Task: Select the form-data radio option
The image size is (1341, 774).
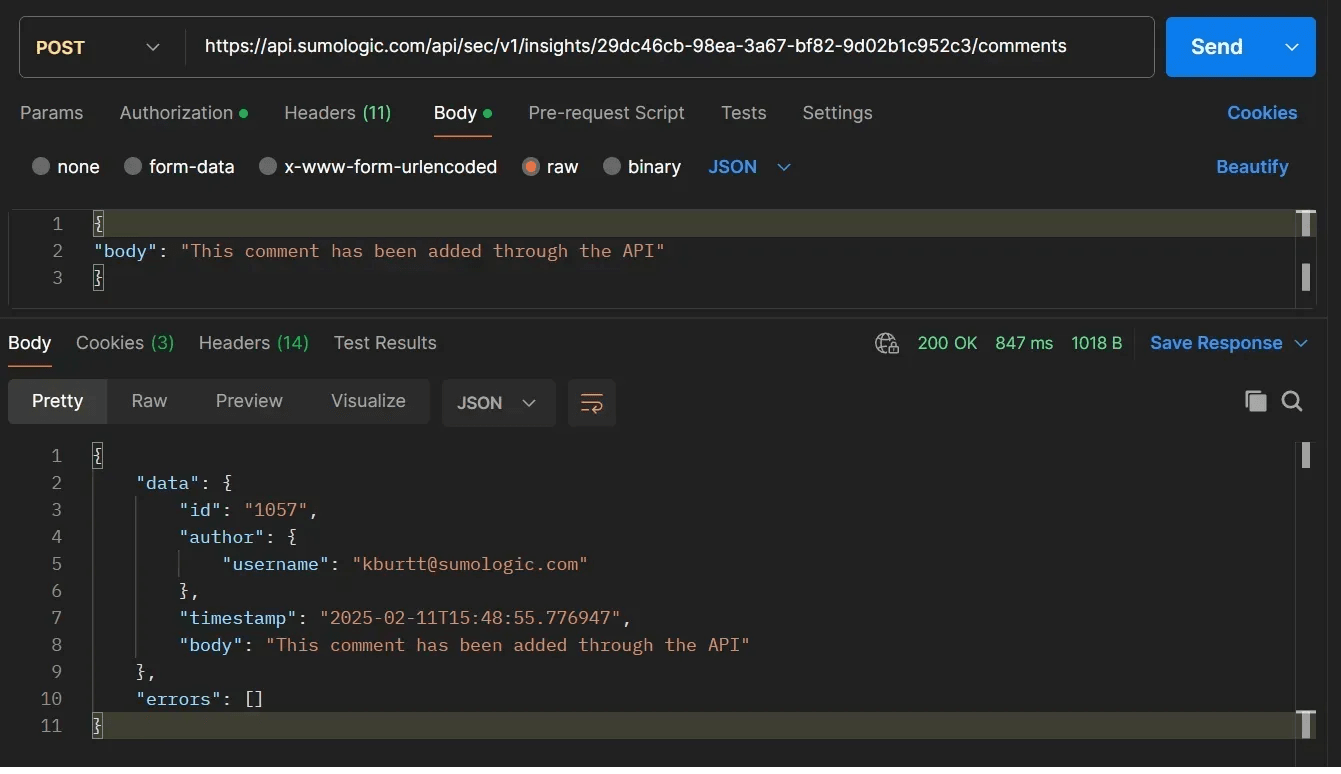Action: [133, 167]
